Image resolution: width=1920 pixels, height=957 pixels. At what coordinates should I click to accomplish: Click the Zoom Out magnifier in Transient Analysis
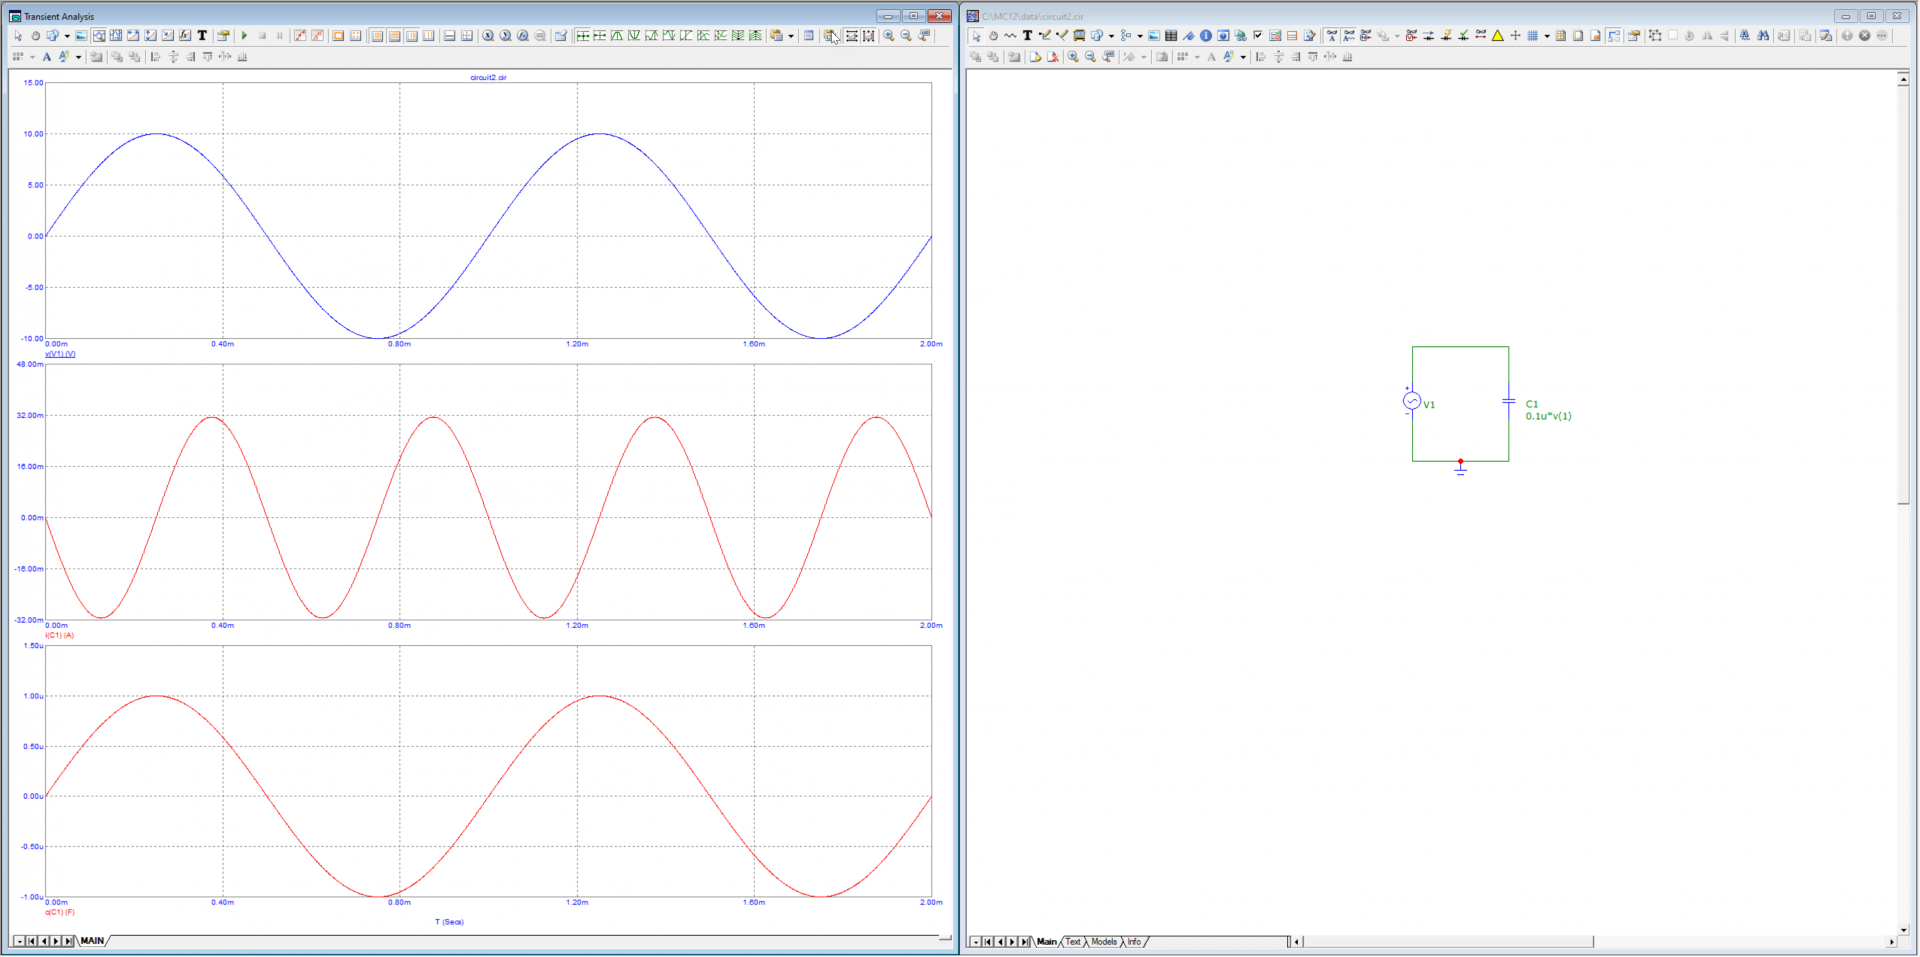pyautogui.click(x=906, y=36)
